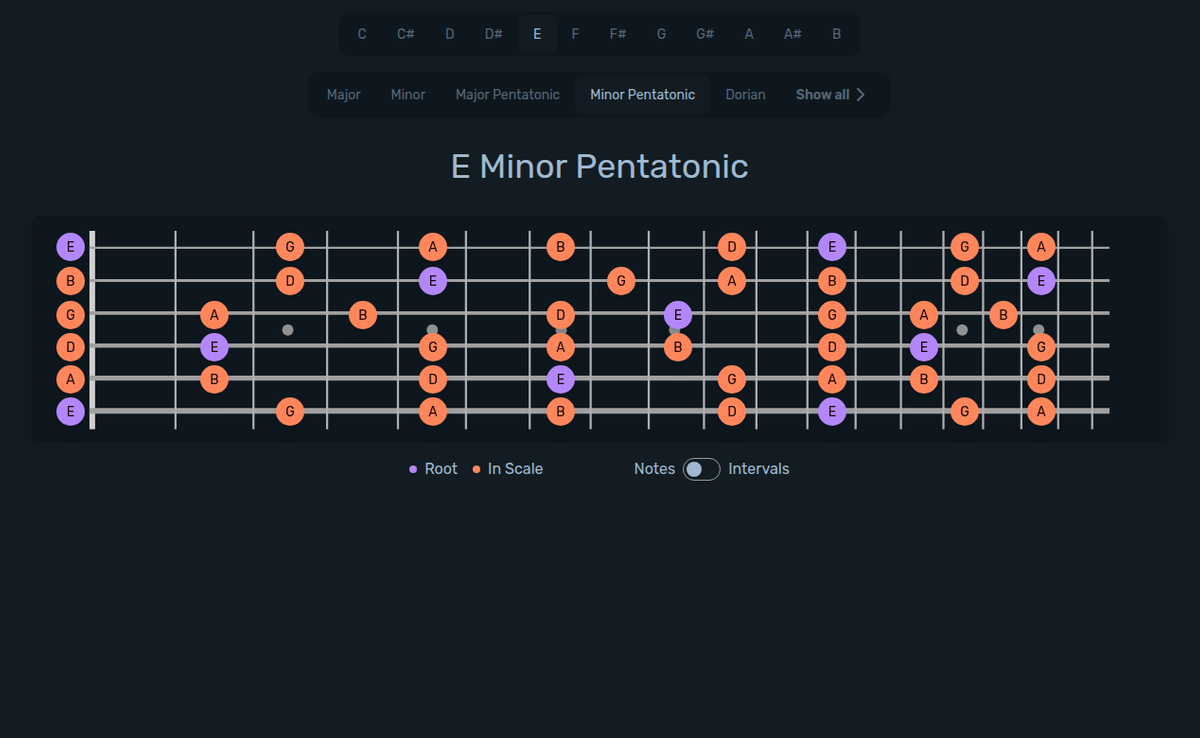Viewport: 1200px width, 738px height.
Task: Click the G note at third fret low string
Action: tap(290, 411)
